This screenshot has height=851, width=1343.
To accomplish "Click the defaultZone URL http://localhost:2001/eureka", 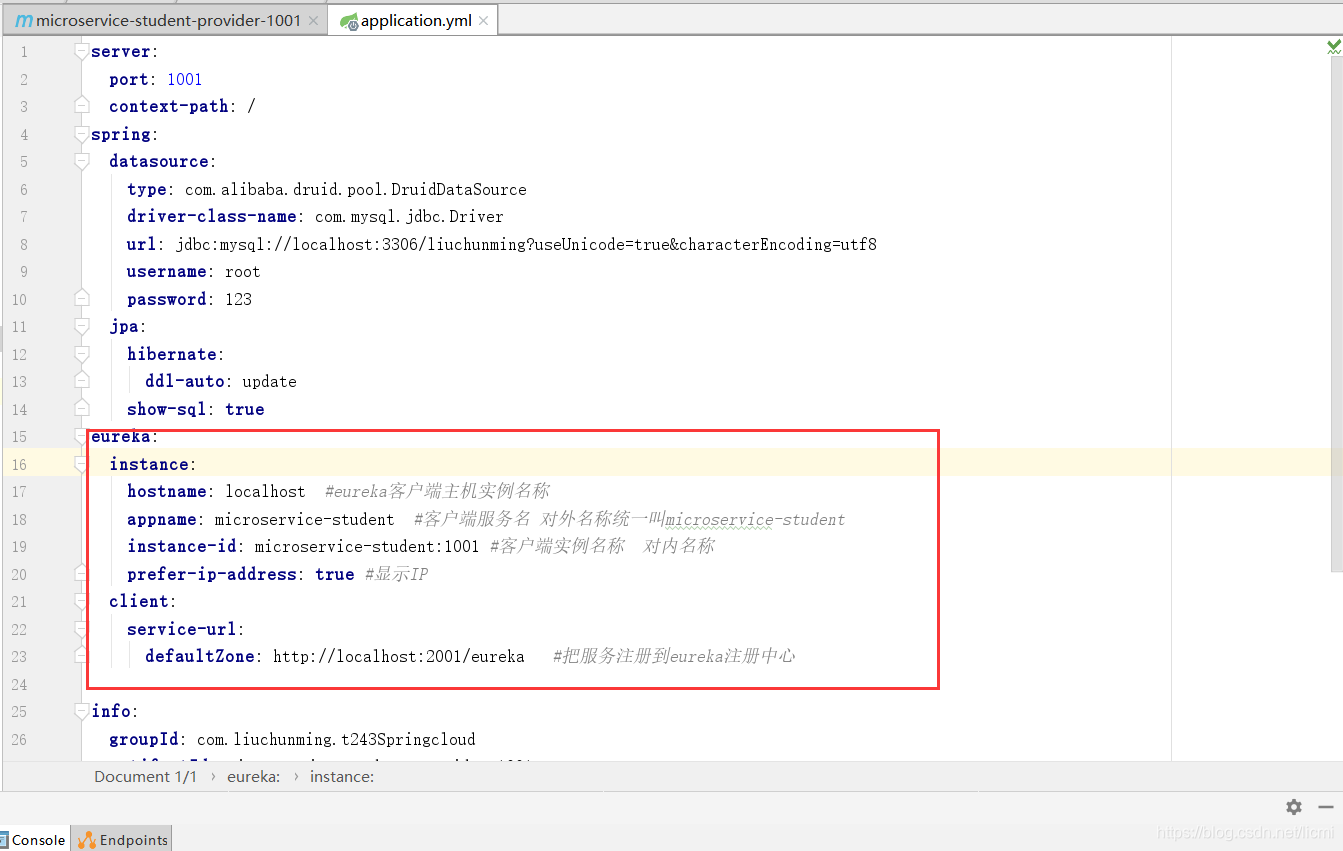I will tap(399, 656).
